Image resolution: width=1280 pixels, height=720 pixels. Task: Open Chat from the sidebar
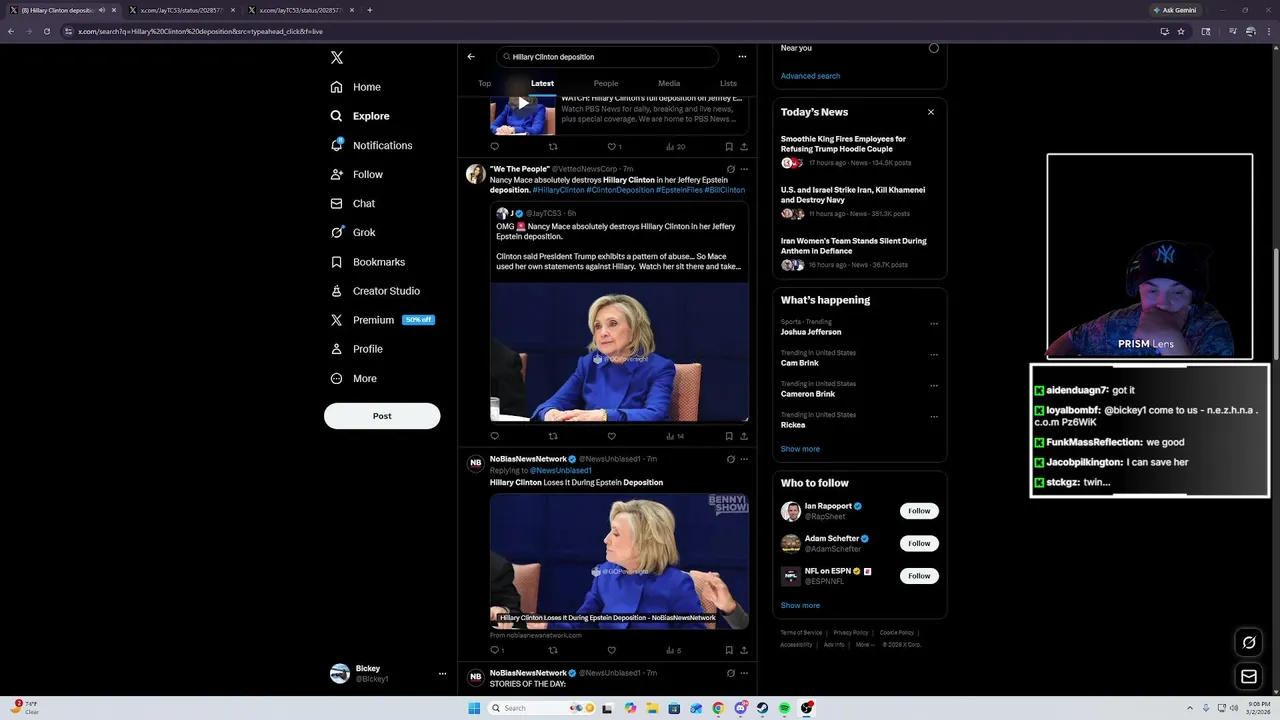click(352, 203)
